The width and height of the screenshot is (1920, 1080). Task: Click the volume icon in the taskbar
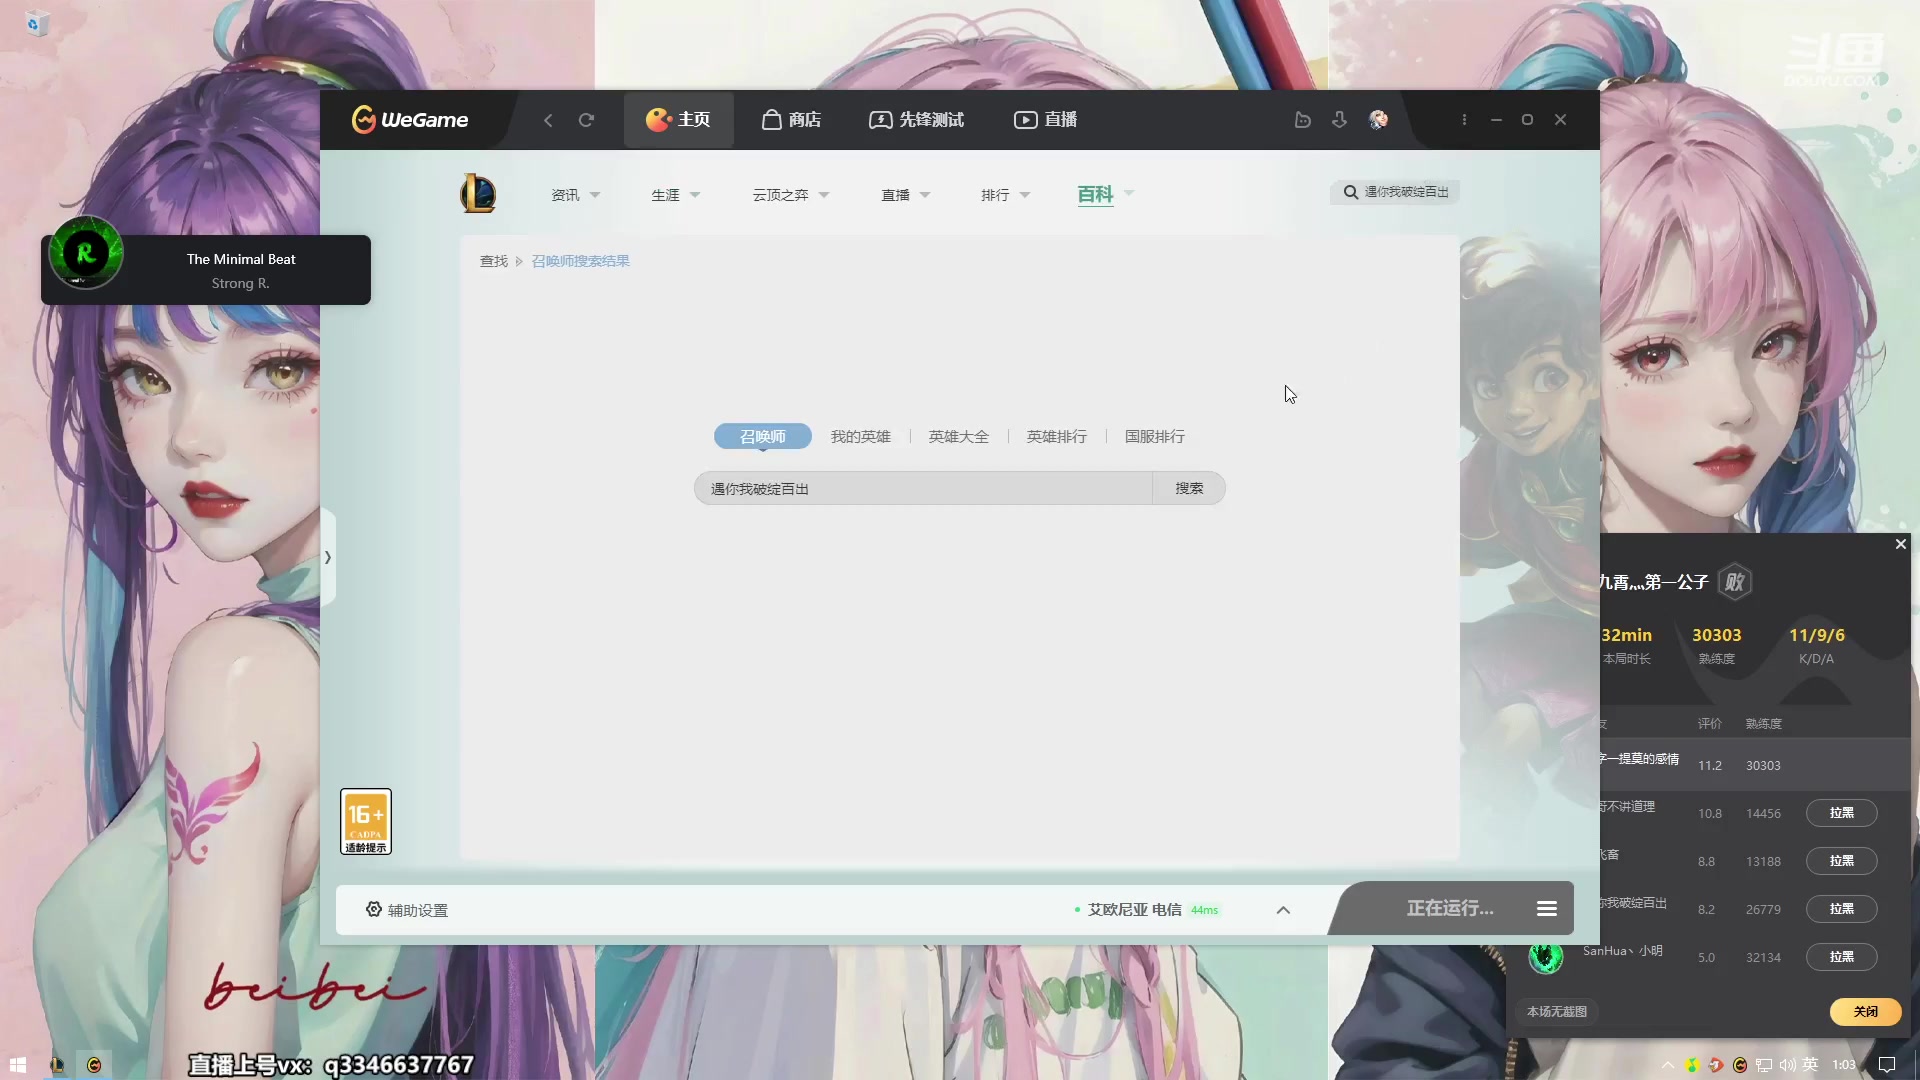(x=1787, y=1065)
